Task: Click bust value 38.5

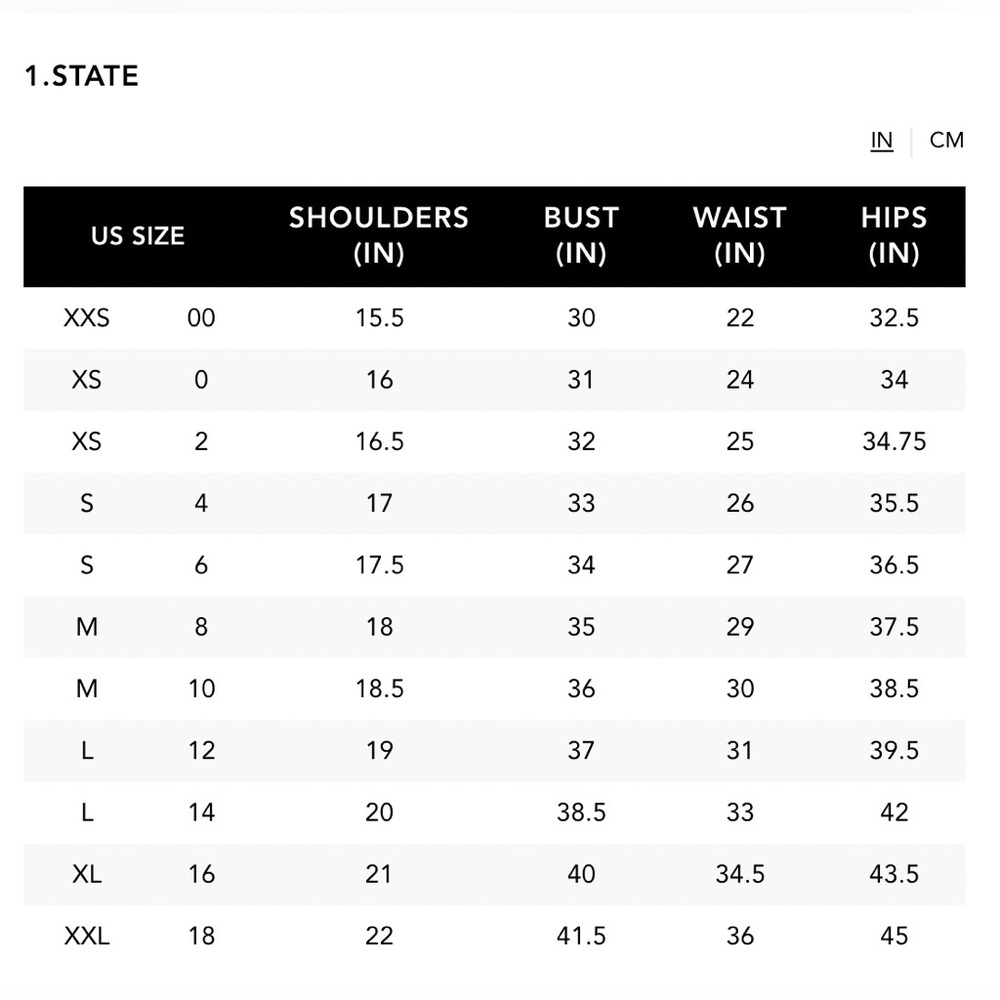Action: [581, 812]
